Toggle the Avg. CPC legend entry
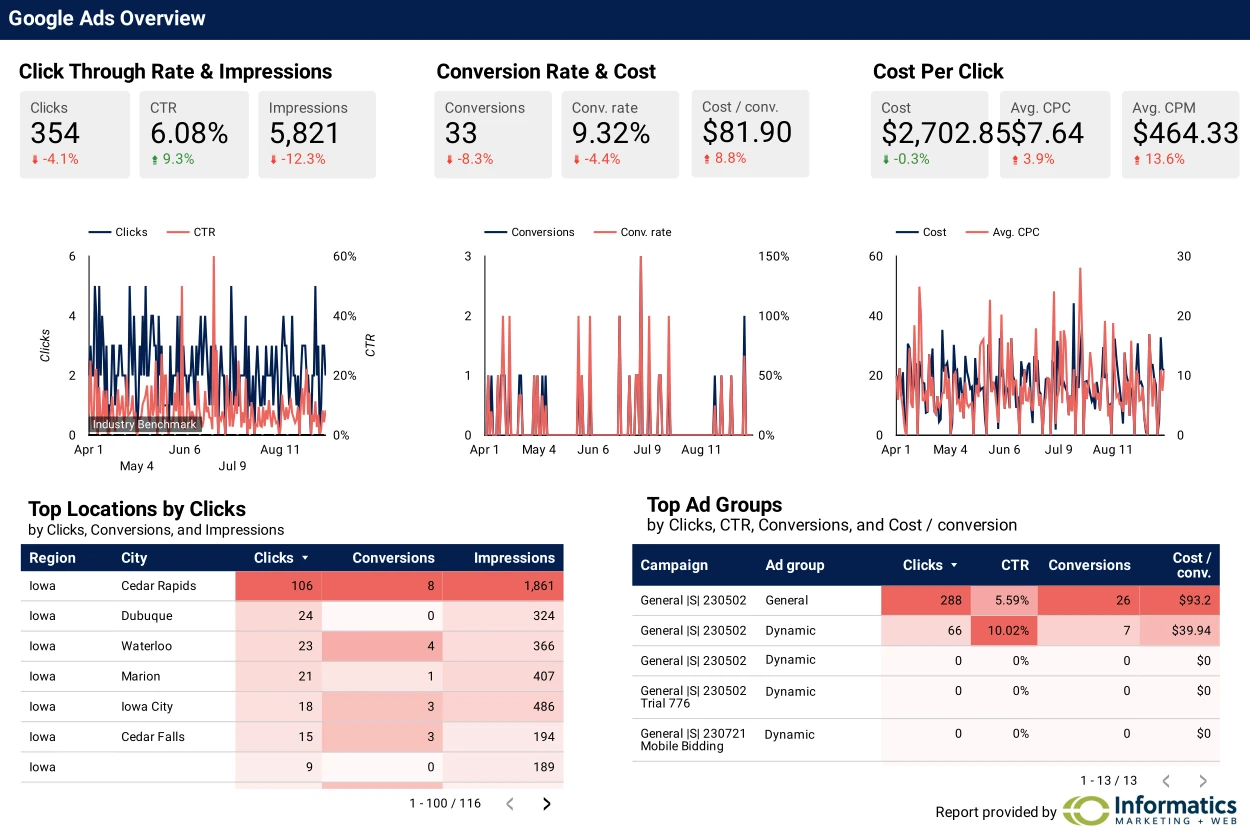This screenshot has width=1250, height=829. pyautogui.click(x=1002, y=232)
